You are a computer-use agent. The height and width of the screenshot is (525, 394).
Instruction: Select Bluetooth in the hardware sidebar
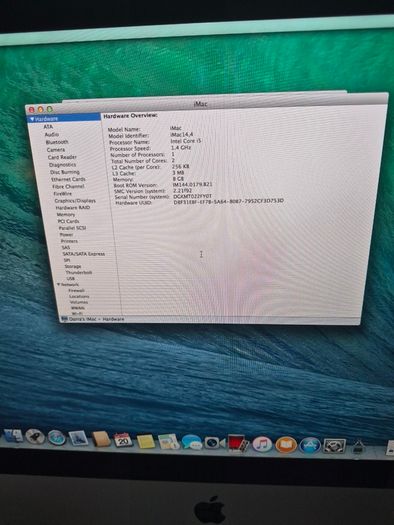[x=57, y=142]
